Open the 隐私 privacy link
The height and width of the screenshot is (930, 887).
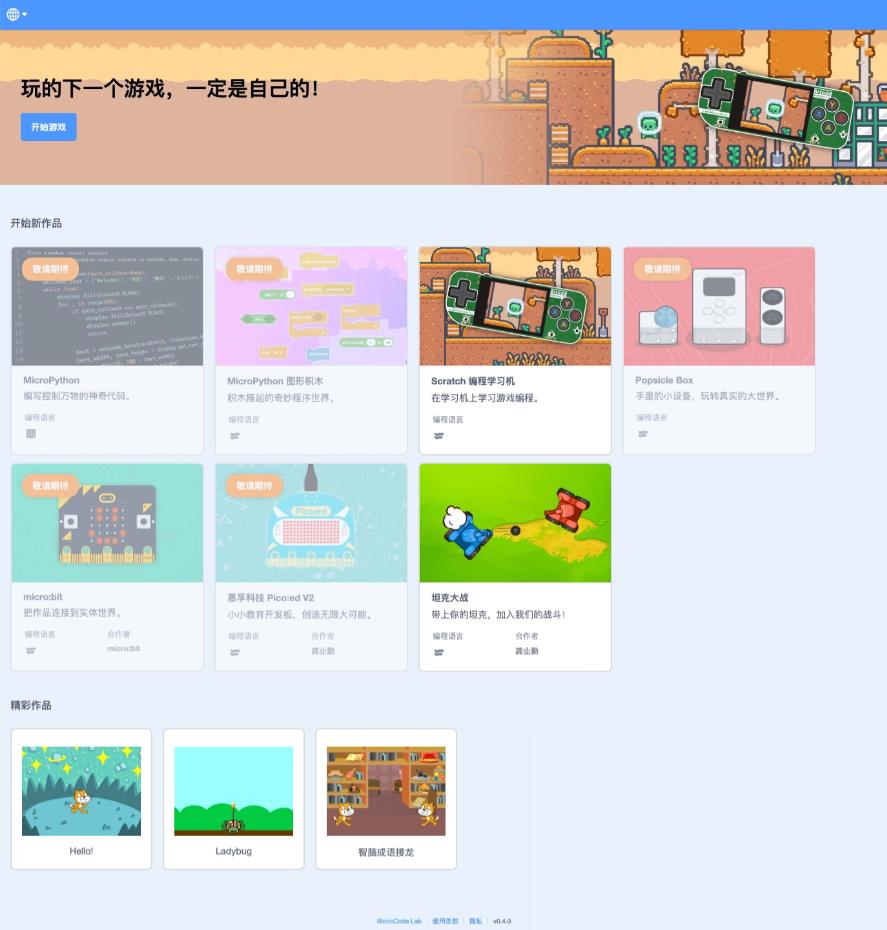point(475,921)
